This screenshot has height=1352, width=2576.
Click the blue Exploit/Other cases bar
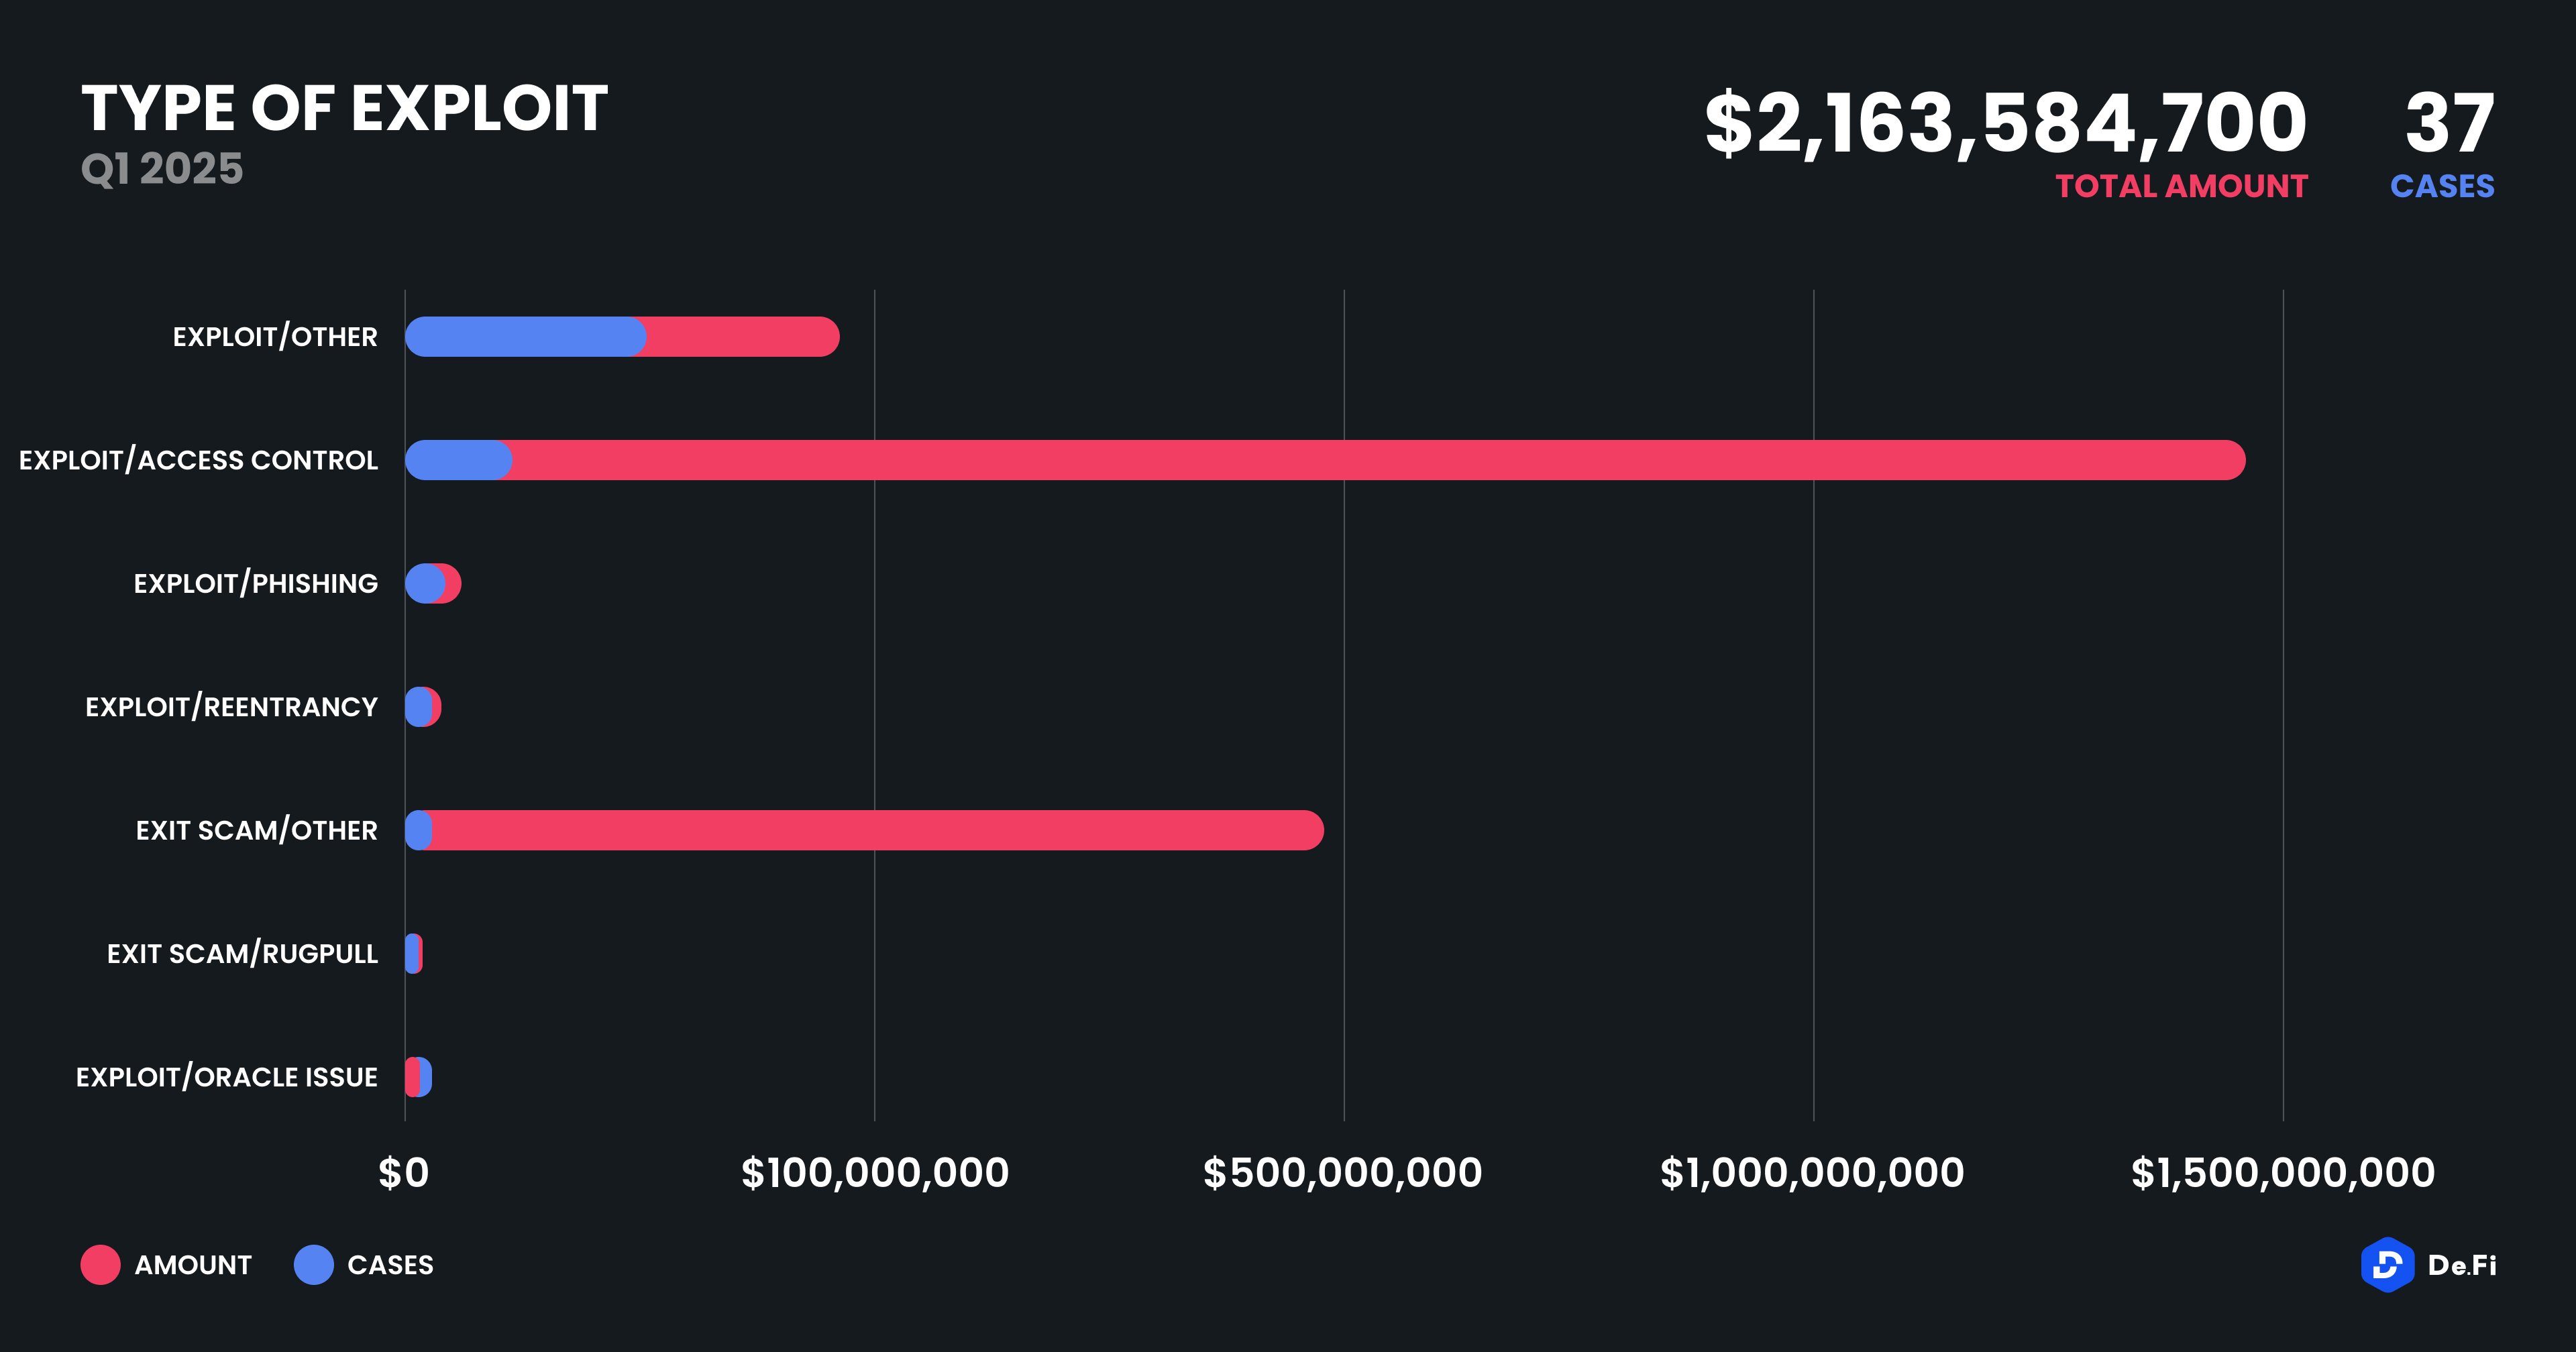click(x=525, y=337)
